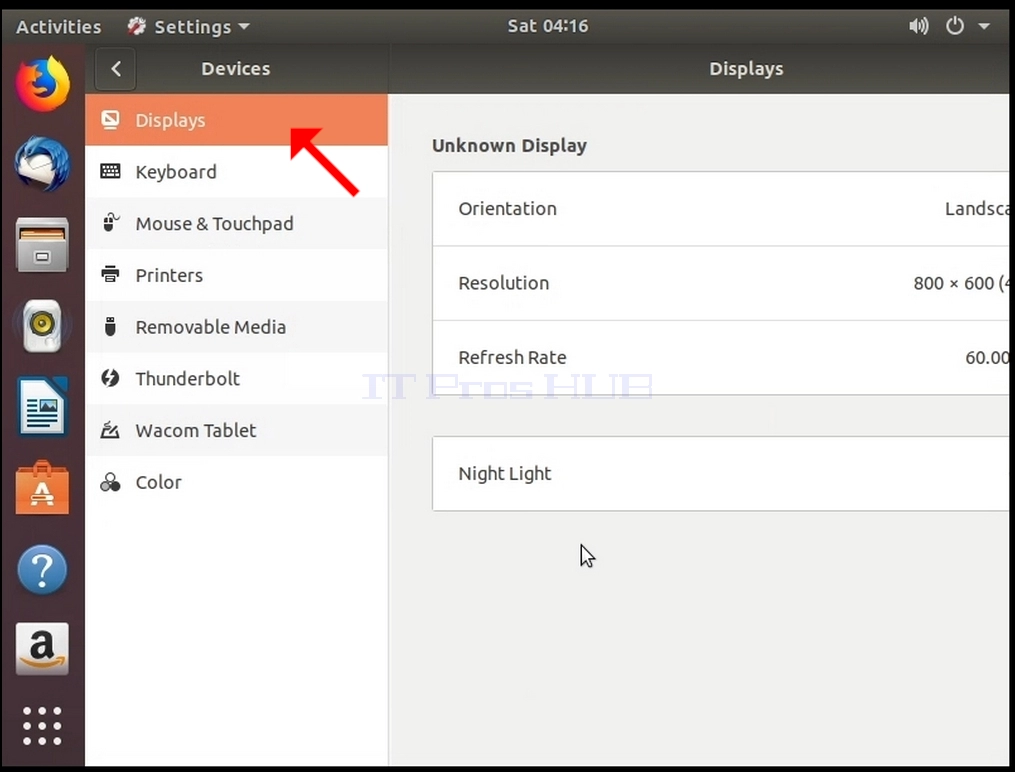This screenshot has width=1015, height=772.
Task: Select Printers in the Devices list
Action: (x=236, y=275)
